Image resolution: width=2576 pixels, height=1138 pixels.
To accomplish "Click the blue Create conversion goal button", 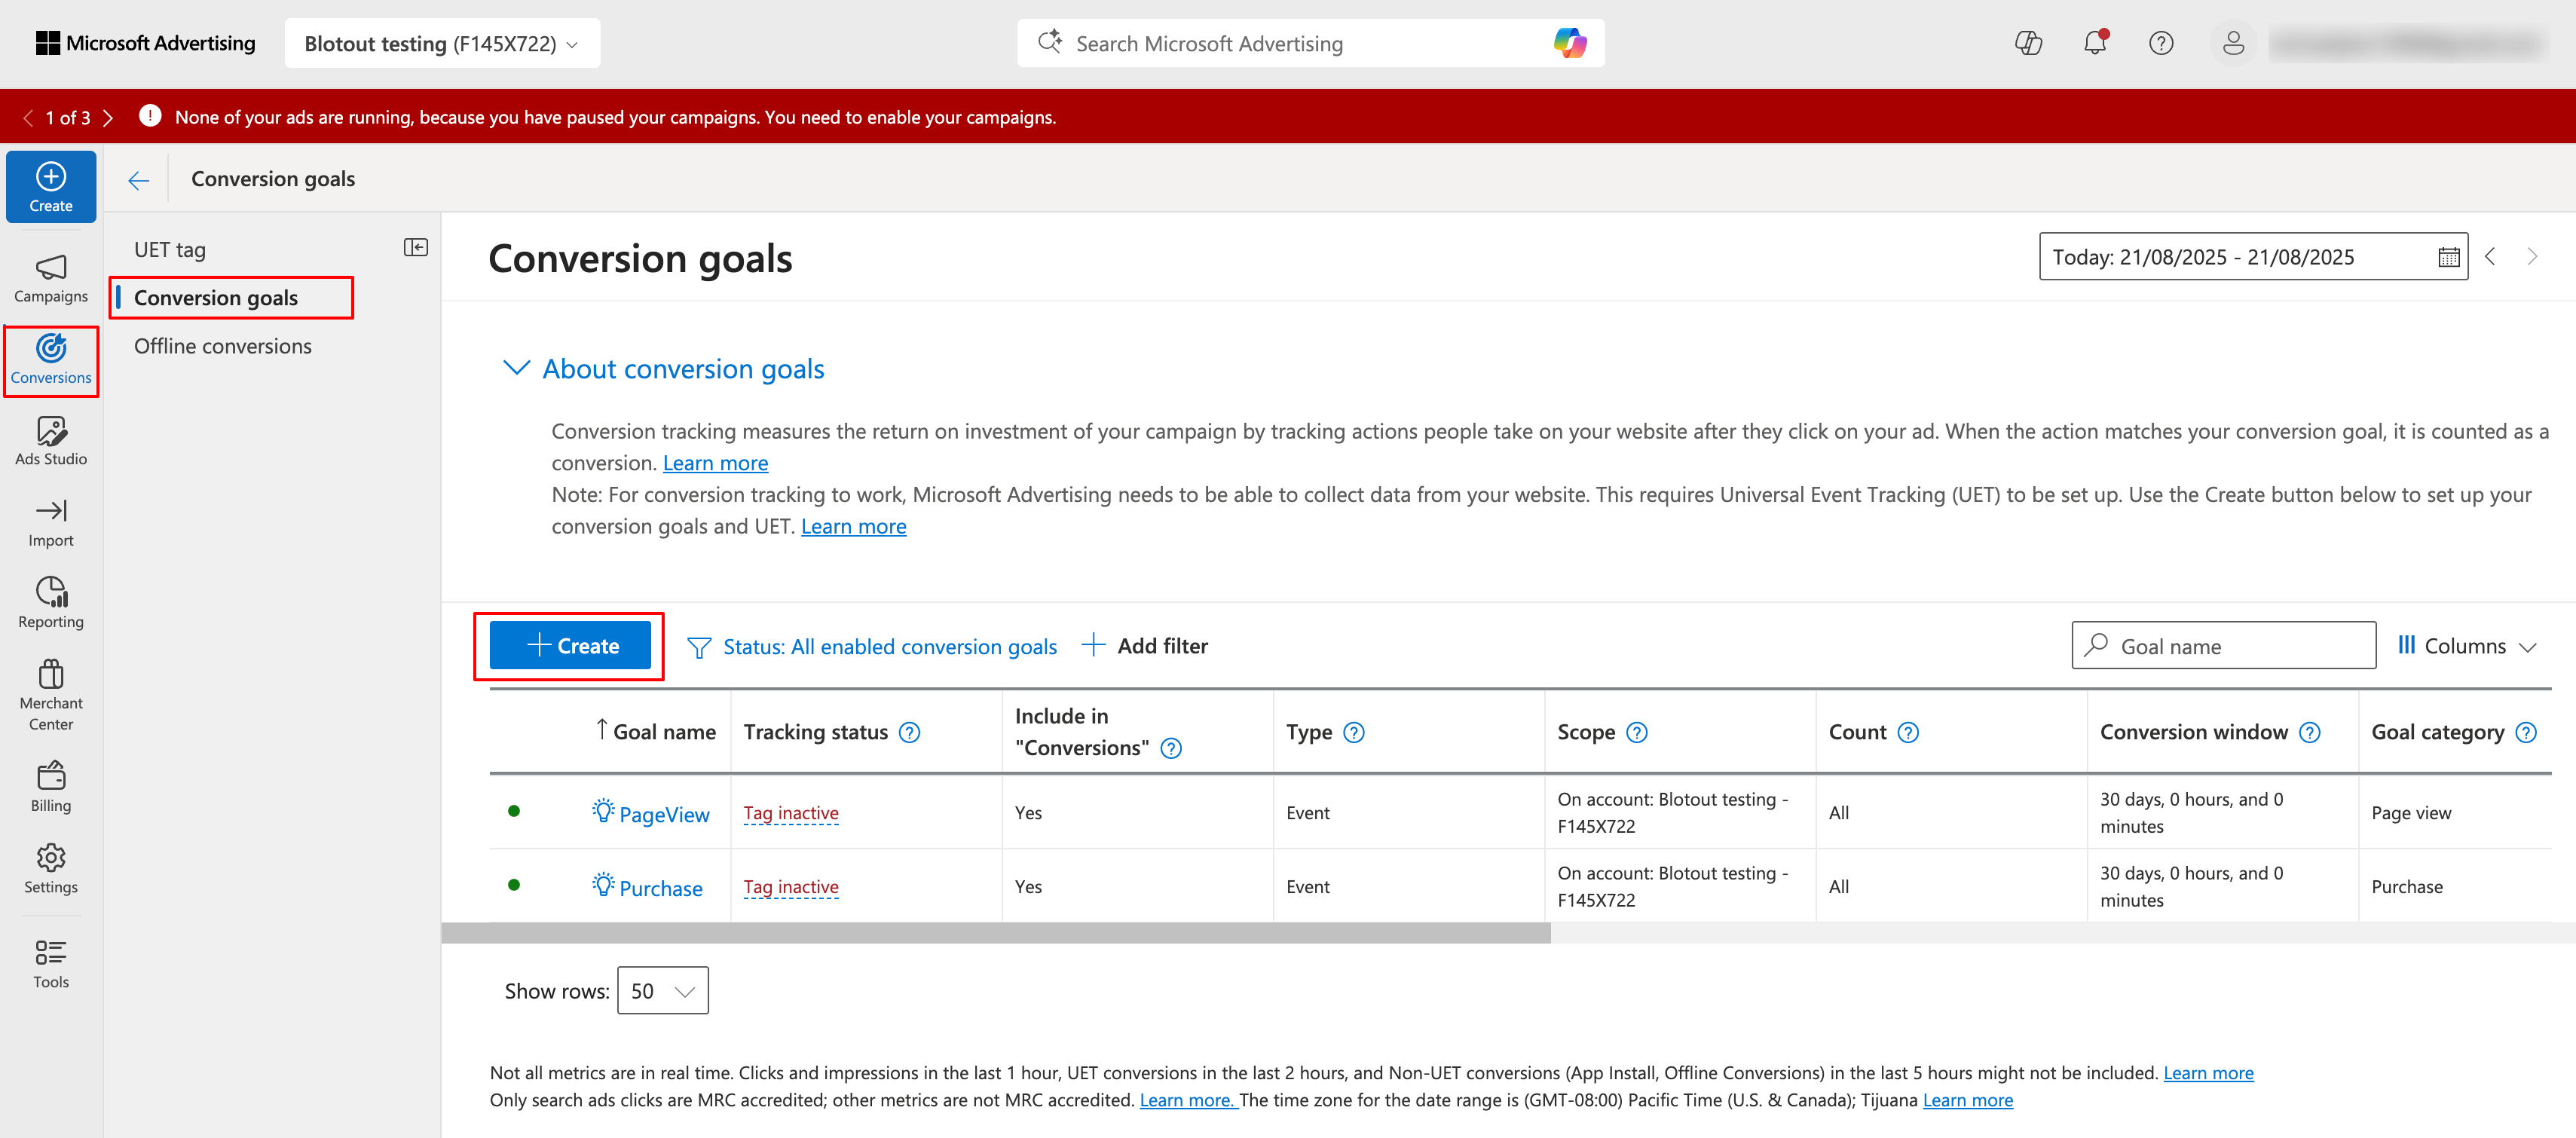I will click(x=570, y=646).
